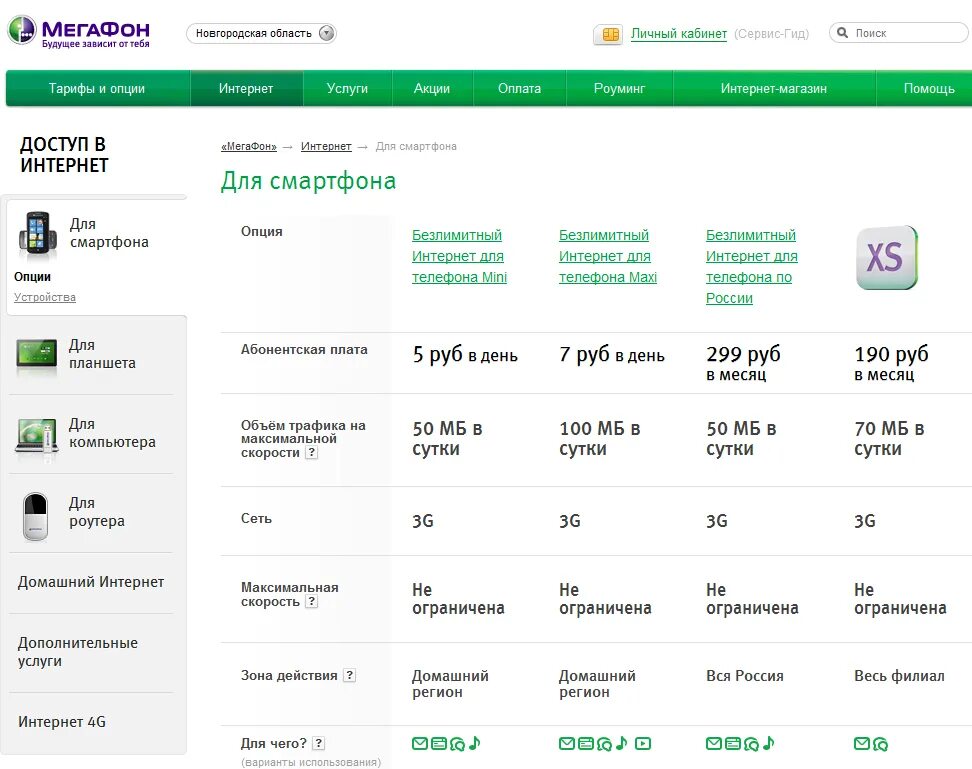Open Личный кабинет link
This screenshot has width=972, height=769.
[x=679, y=34]
